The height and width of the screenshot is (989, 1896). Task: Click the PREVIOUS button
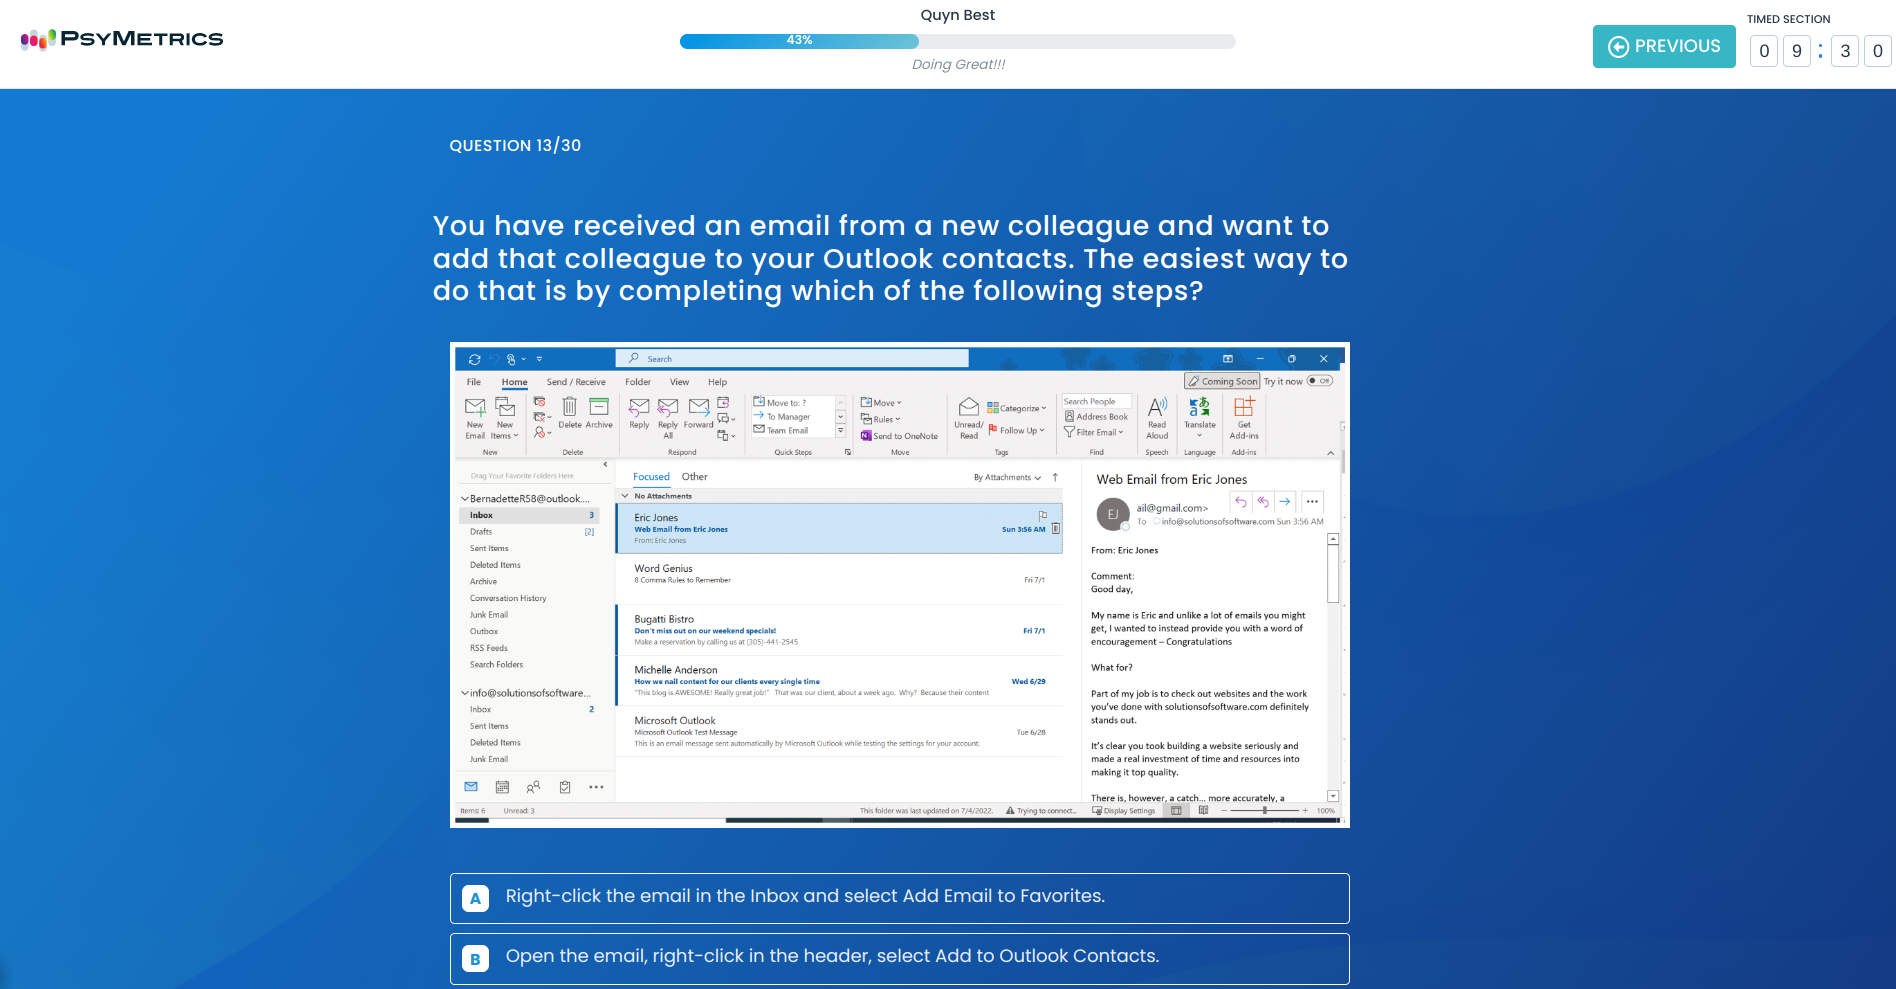pos(1664,47)
